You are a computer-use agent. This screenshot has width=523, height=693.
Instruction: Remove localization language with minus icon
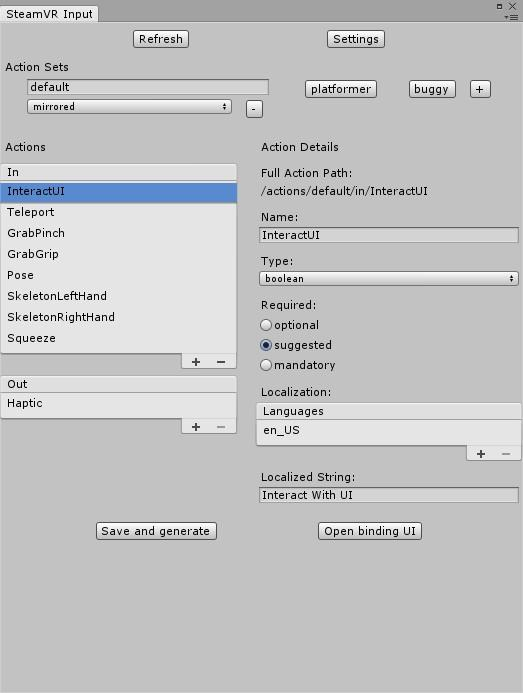506,454
